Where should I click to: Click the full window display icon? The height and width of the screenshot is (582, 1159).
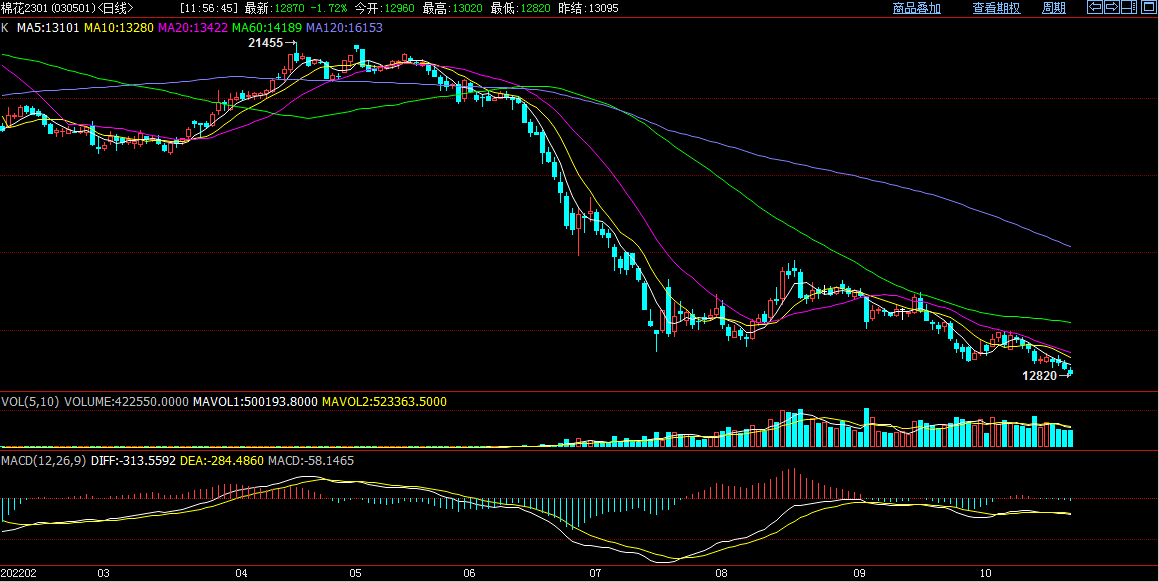(1148, 7)
